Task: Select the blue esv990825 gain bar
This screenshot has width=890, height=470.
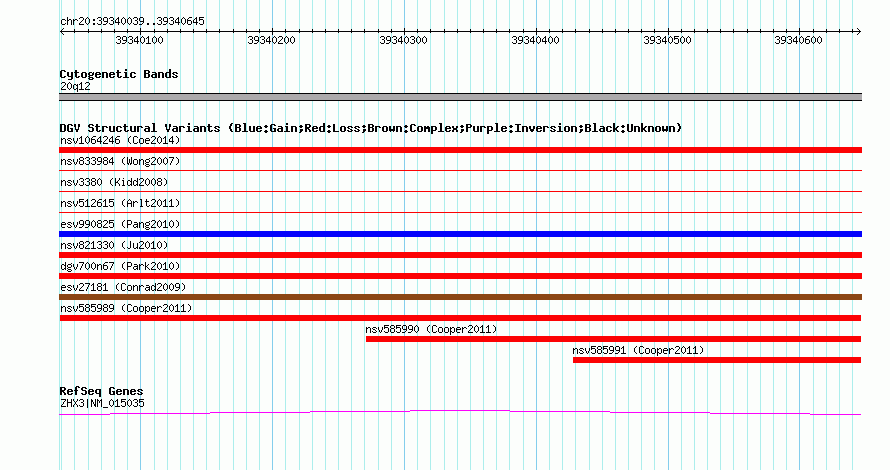Action: tap(460, 234)
